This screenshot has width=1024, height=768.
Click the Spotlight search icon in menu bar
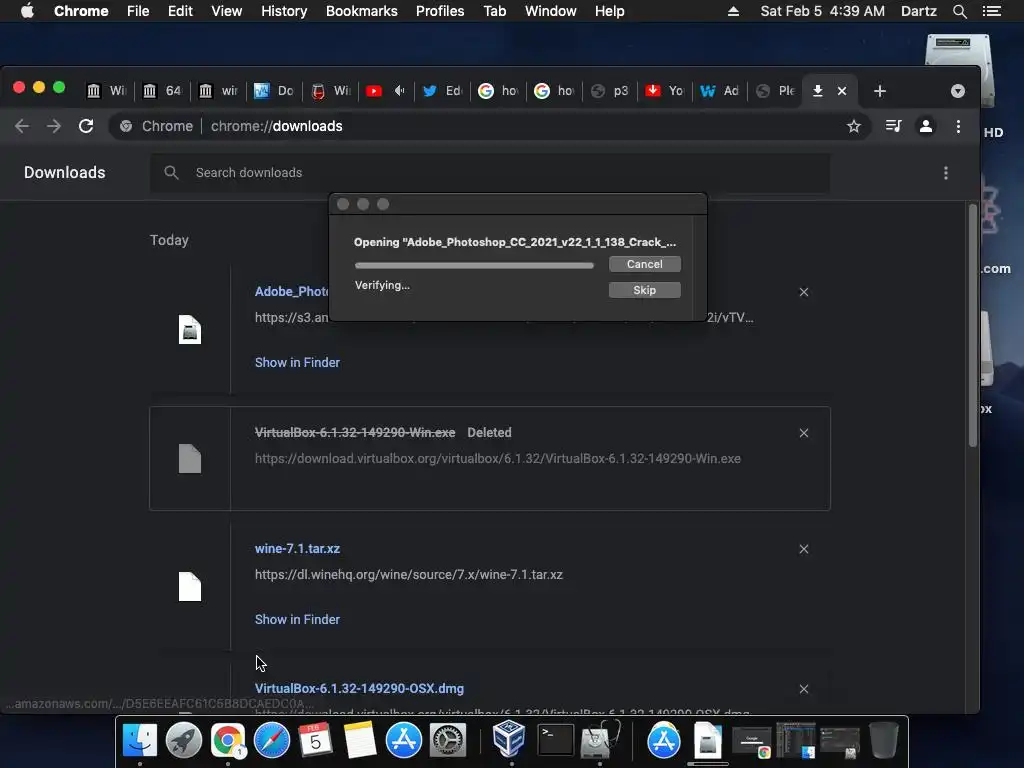click(959, 11)
